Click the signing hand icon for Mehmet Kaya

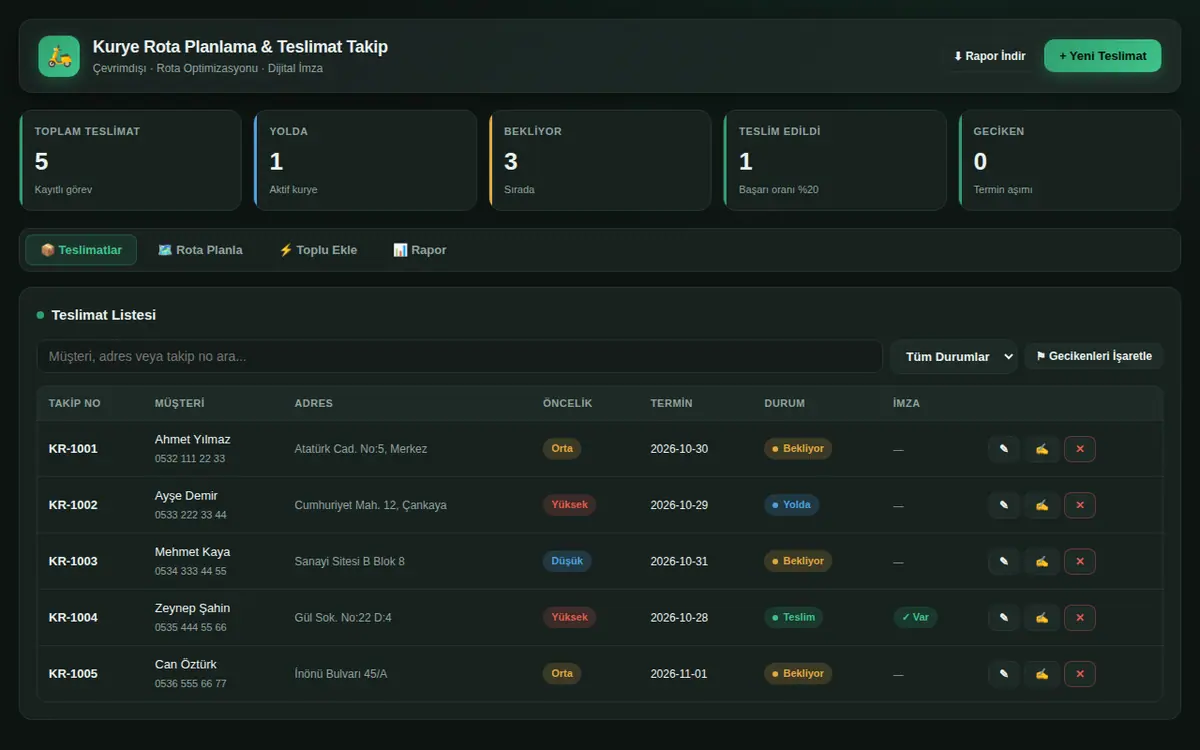1042,561
